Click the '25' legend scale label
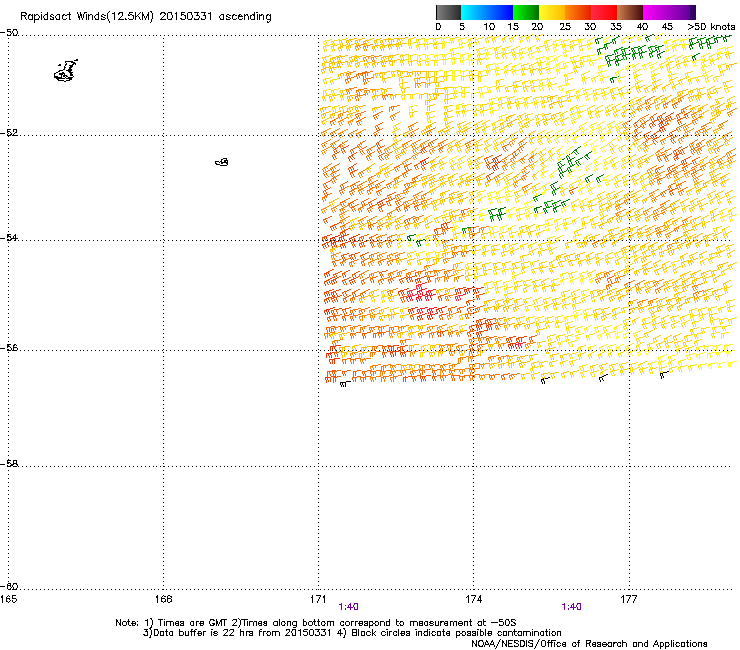The width and height of the screenshot is (740, 650). (x=565, y=27)
